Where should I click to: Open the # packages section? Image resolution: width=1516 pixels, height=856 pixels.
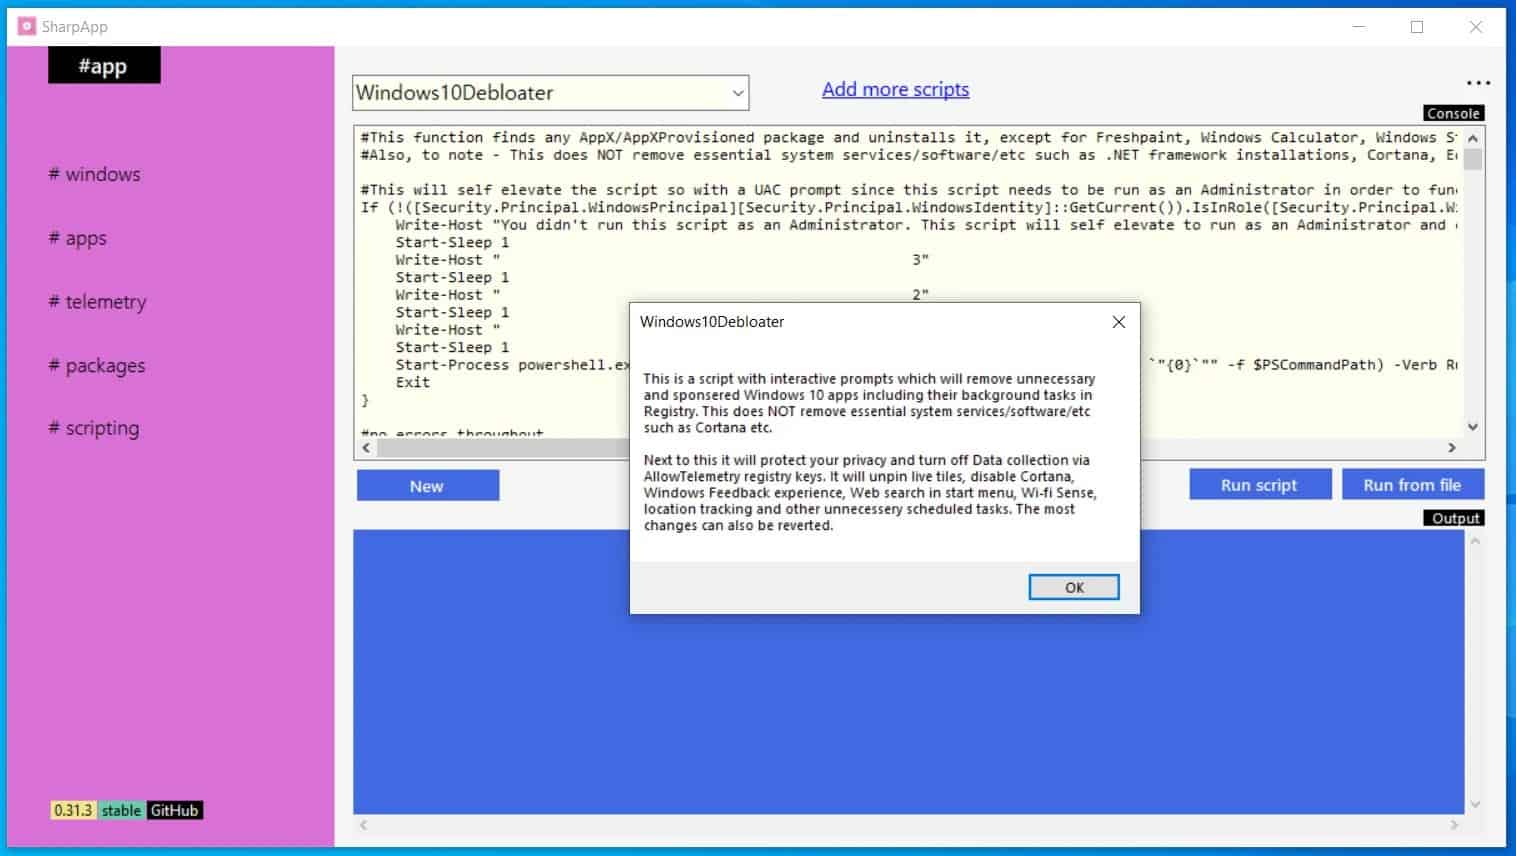point(97,366)
